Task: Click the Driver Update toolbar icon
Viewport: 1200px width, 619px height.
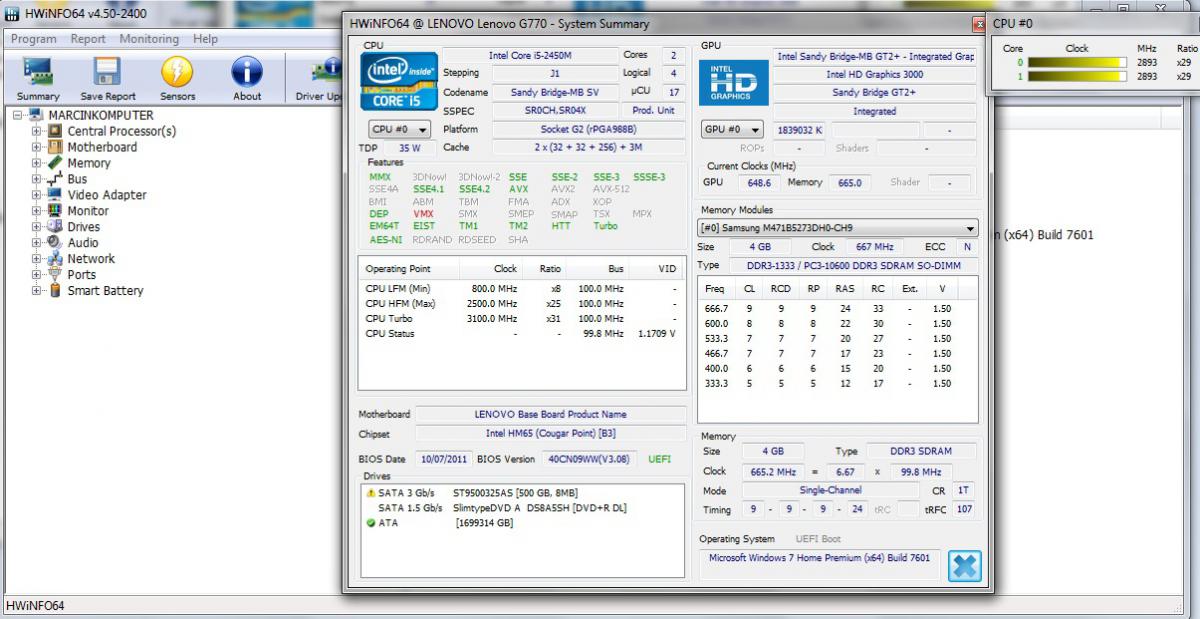Action: click(327, 71)
